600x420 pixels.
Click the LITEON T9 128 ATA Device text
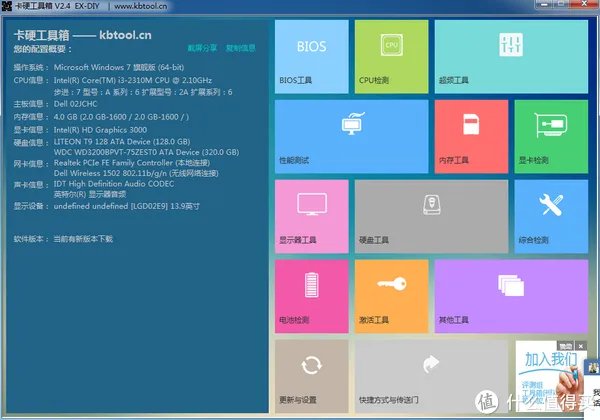pyautogui.click(x=122, y=142)
